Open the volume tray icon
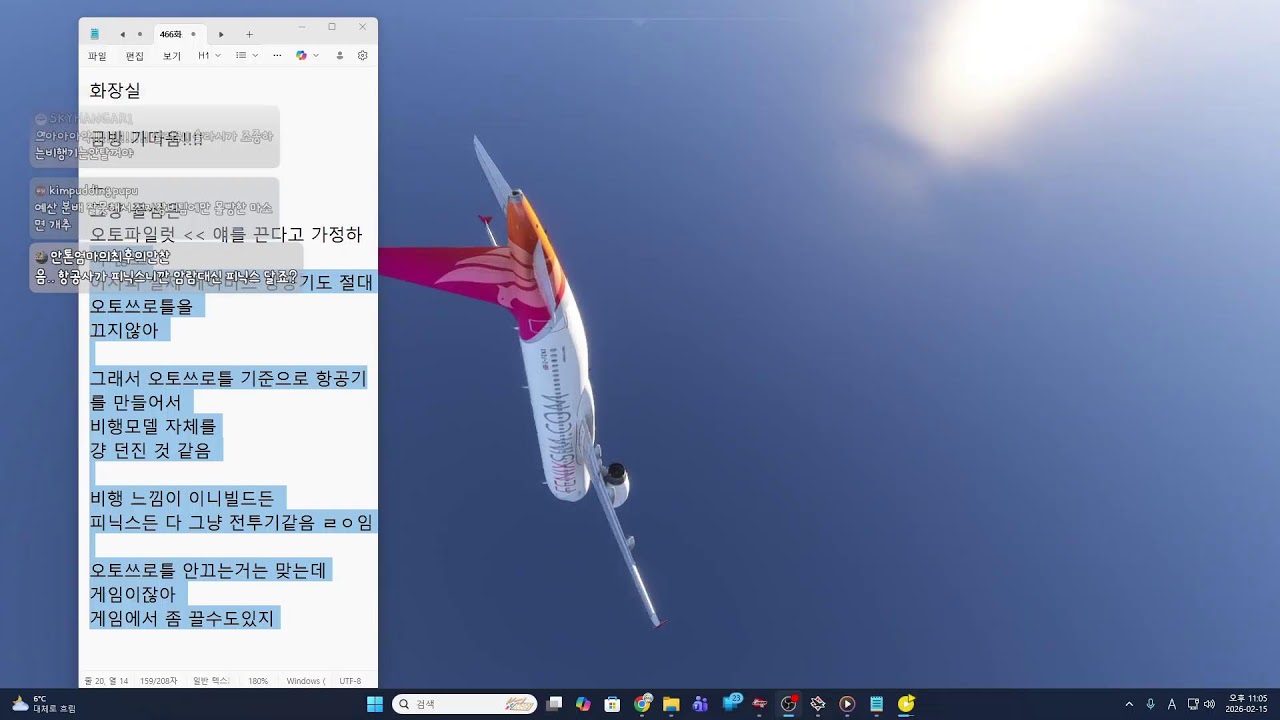Image resolution: width=1280 pixels, height=720 pixels. 1209,704
